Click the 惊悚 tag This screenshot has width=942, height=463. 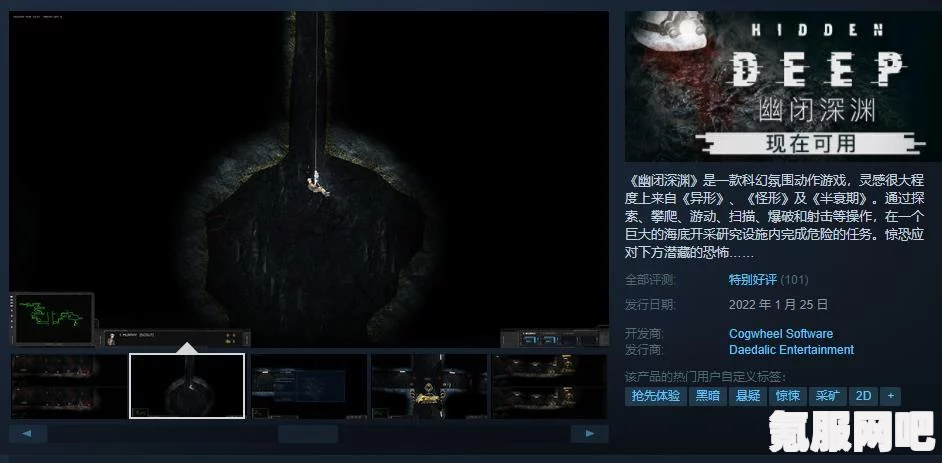[x=788, y=396]
